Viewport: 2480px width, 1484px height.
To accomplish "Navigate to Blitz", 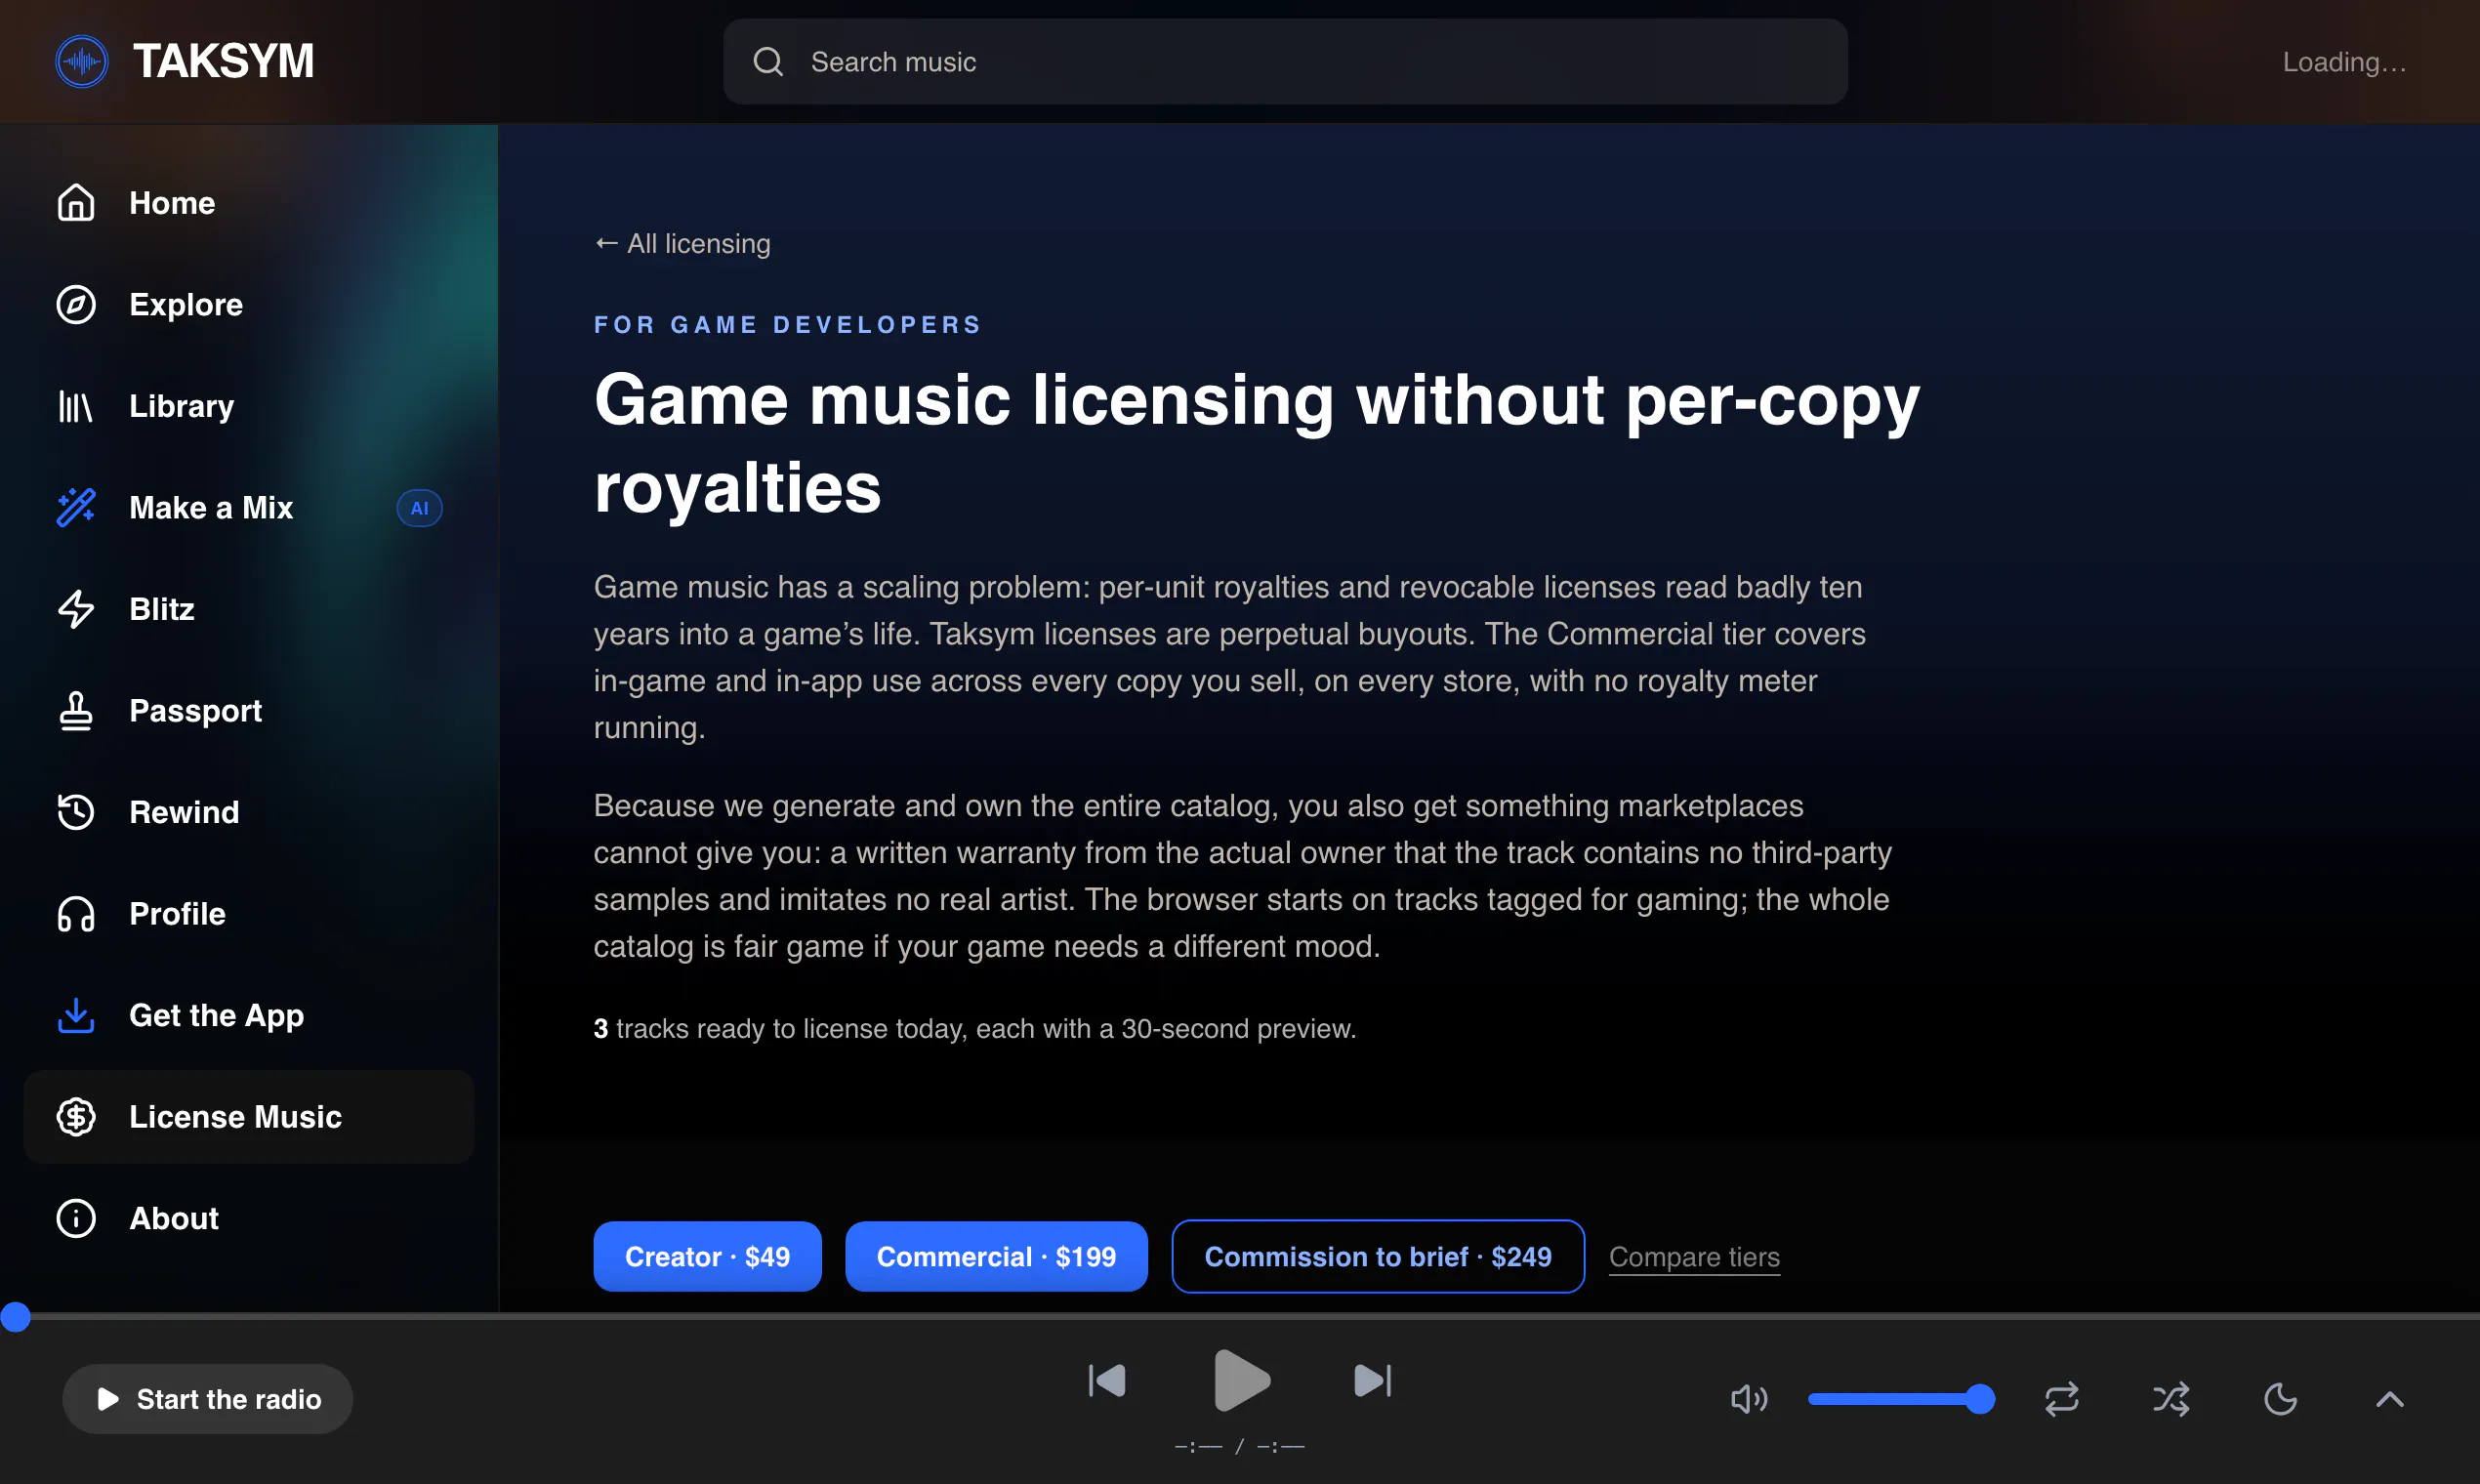I will (248, 609).
